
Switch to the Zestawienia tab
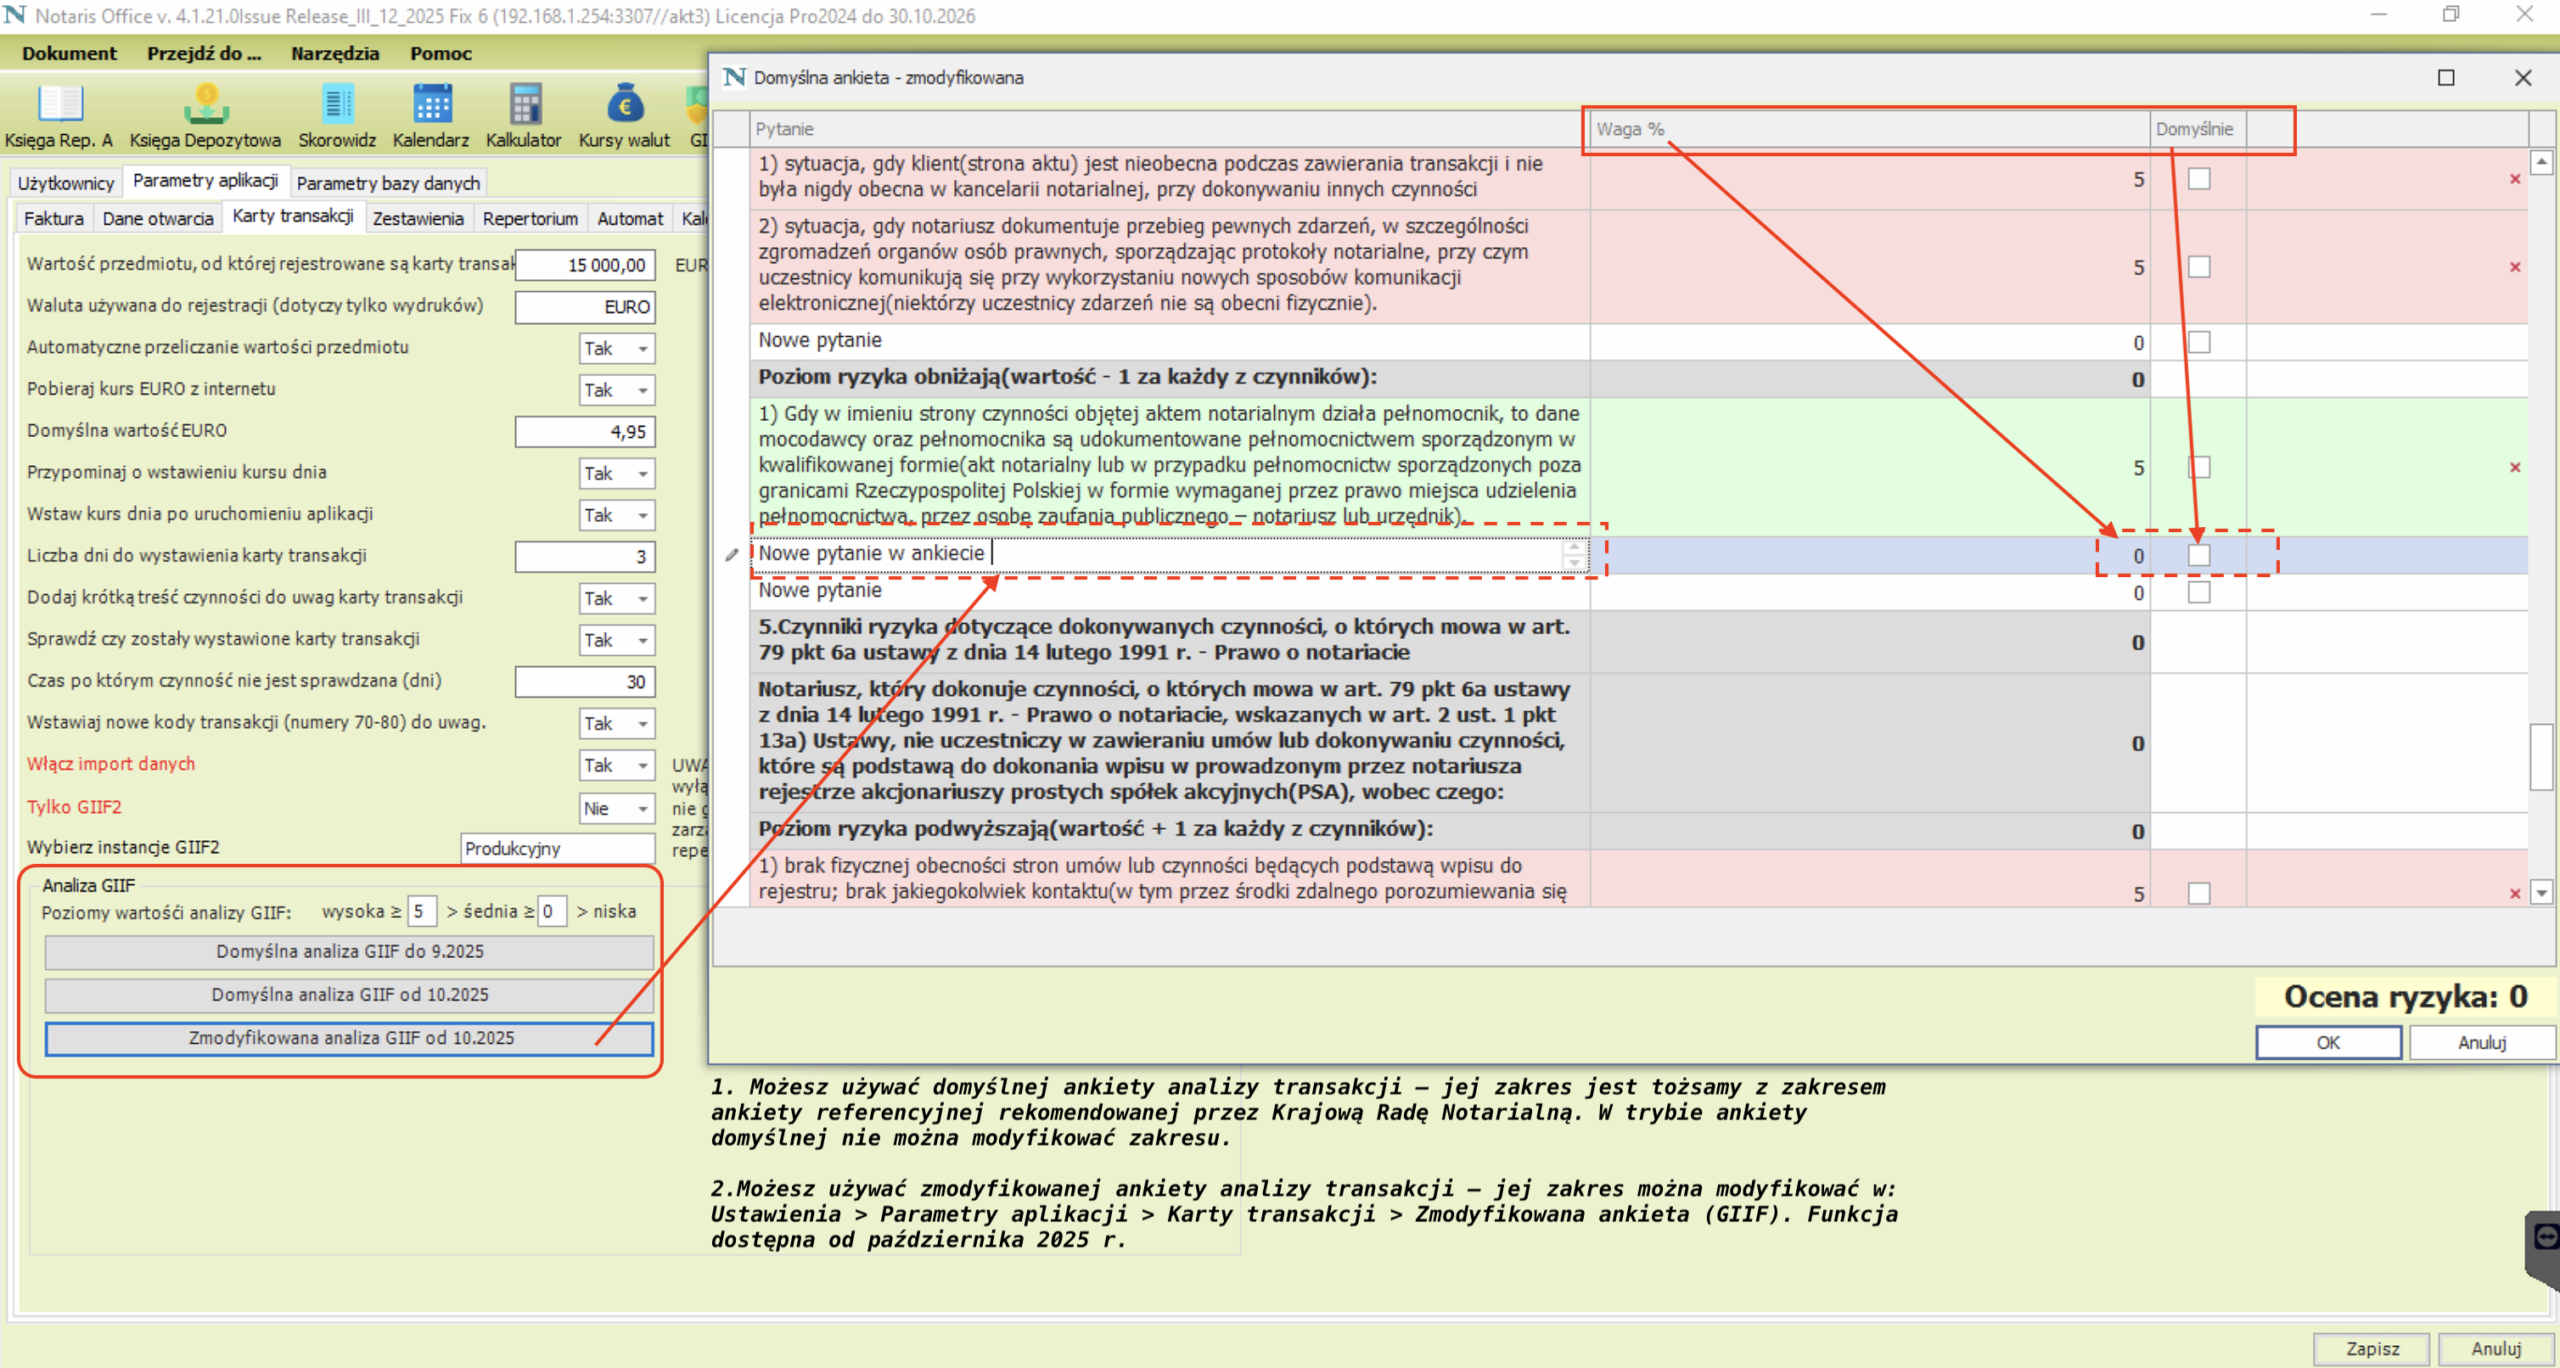click(418, 218)
